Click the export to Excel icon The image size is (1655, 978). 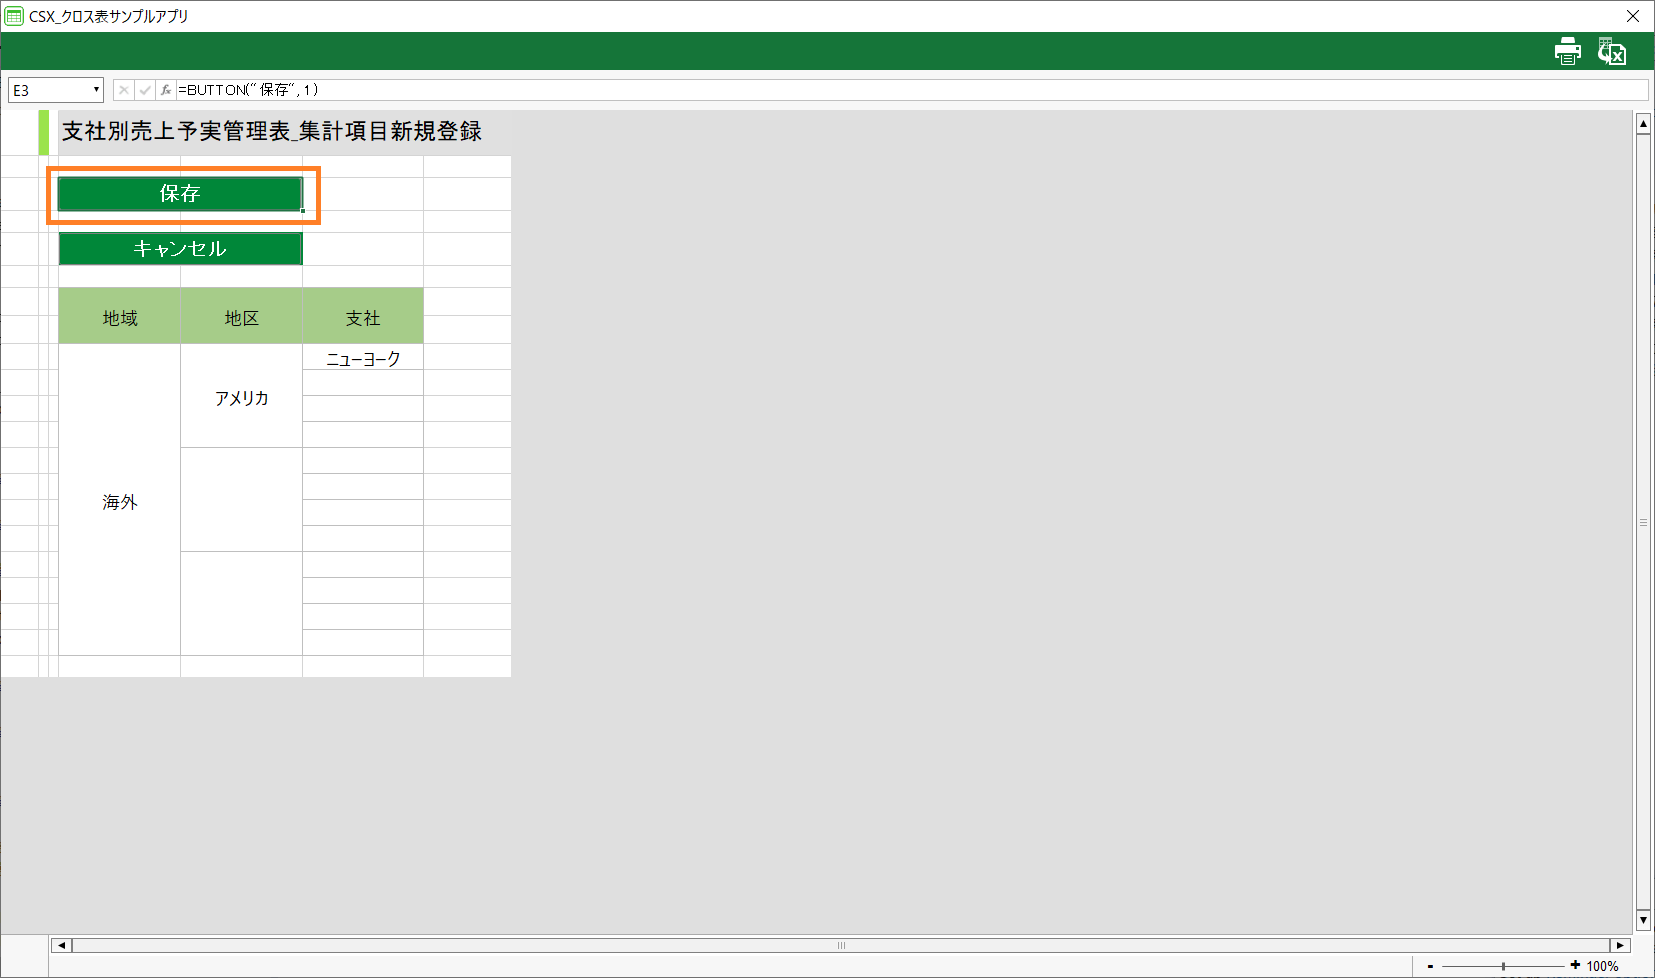pyautogui.click(x=1611, y=51)
